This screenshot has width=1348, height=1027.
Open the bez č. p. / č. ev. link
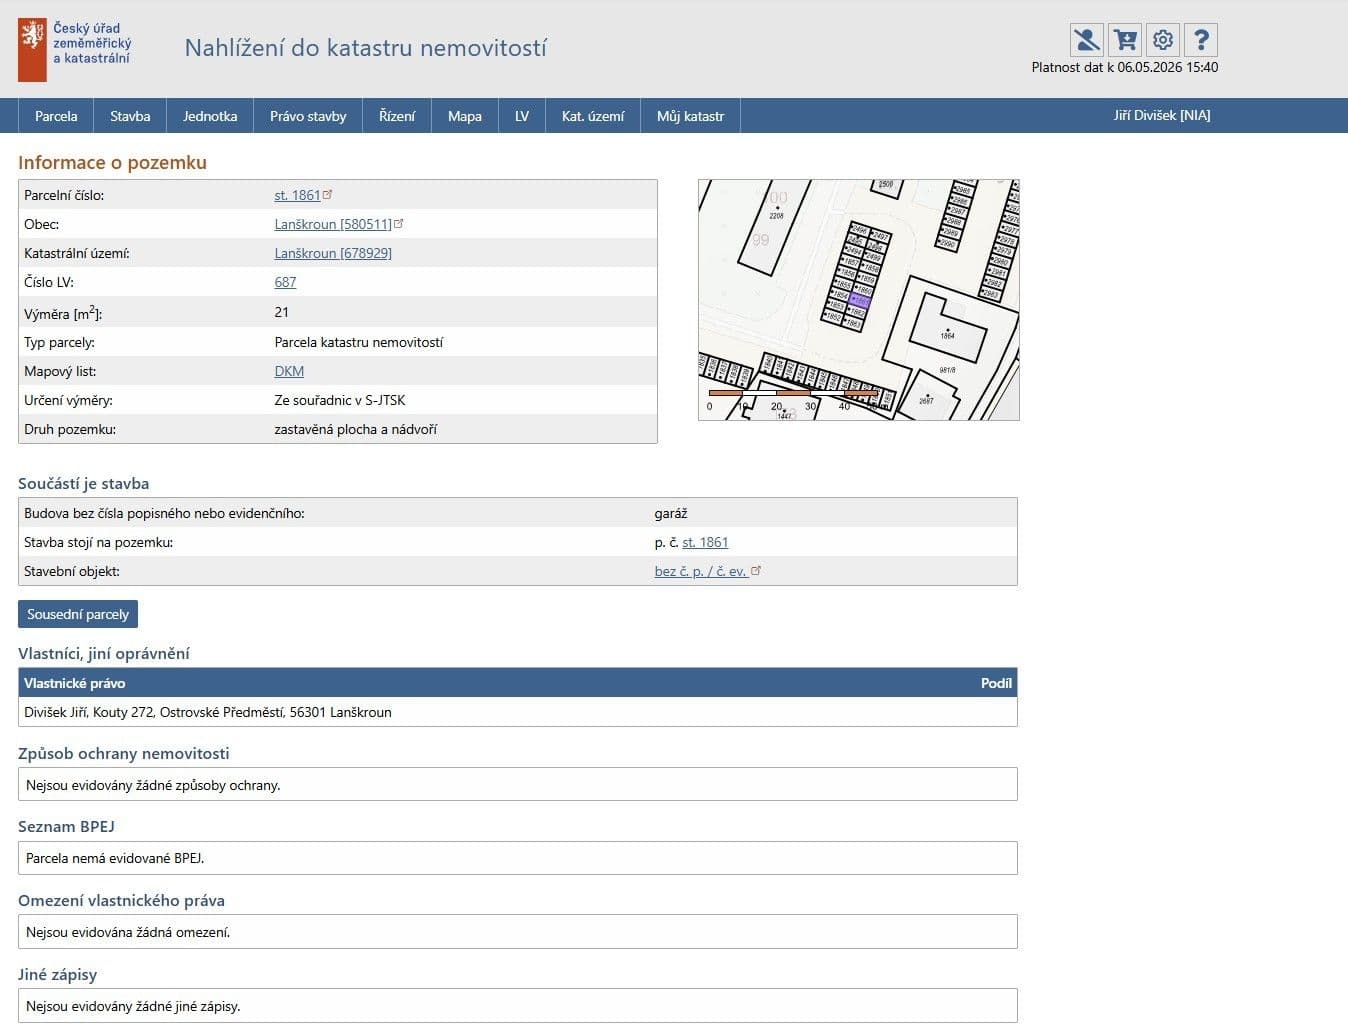click(x=701, y=571)
